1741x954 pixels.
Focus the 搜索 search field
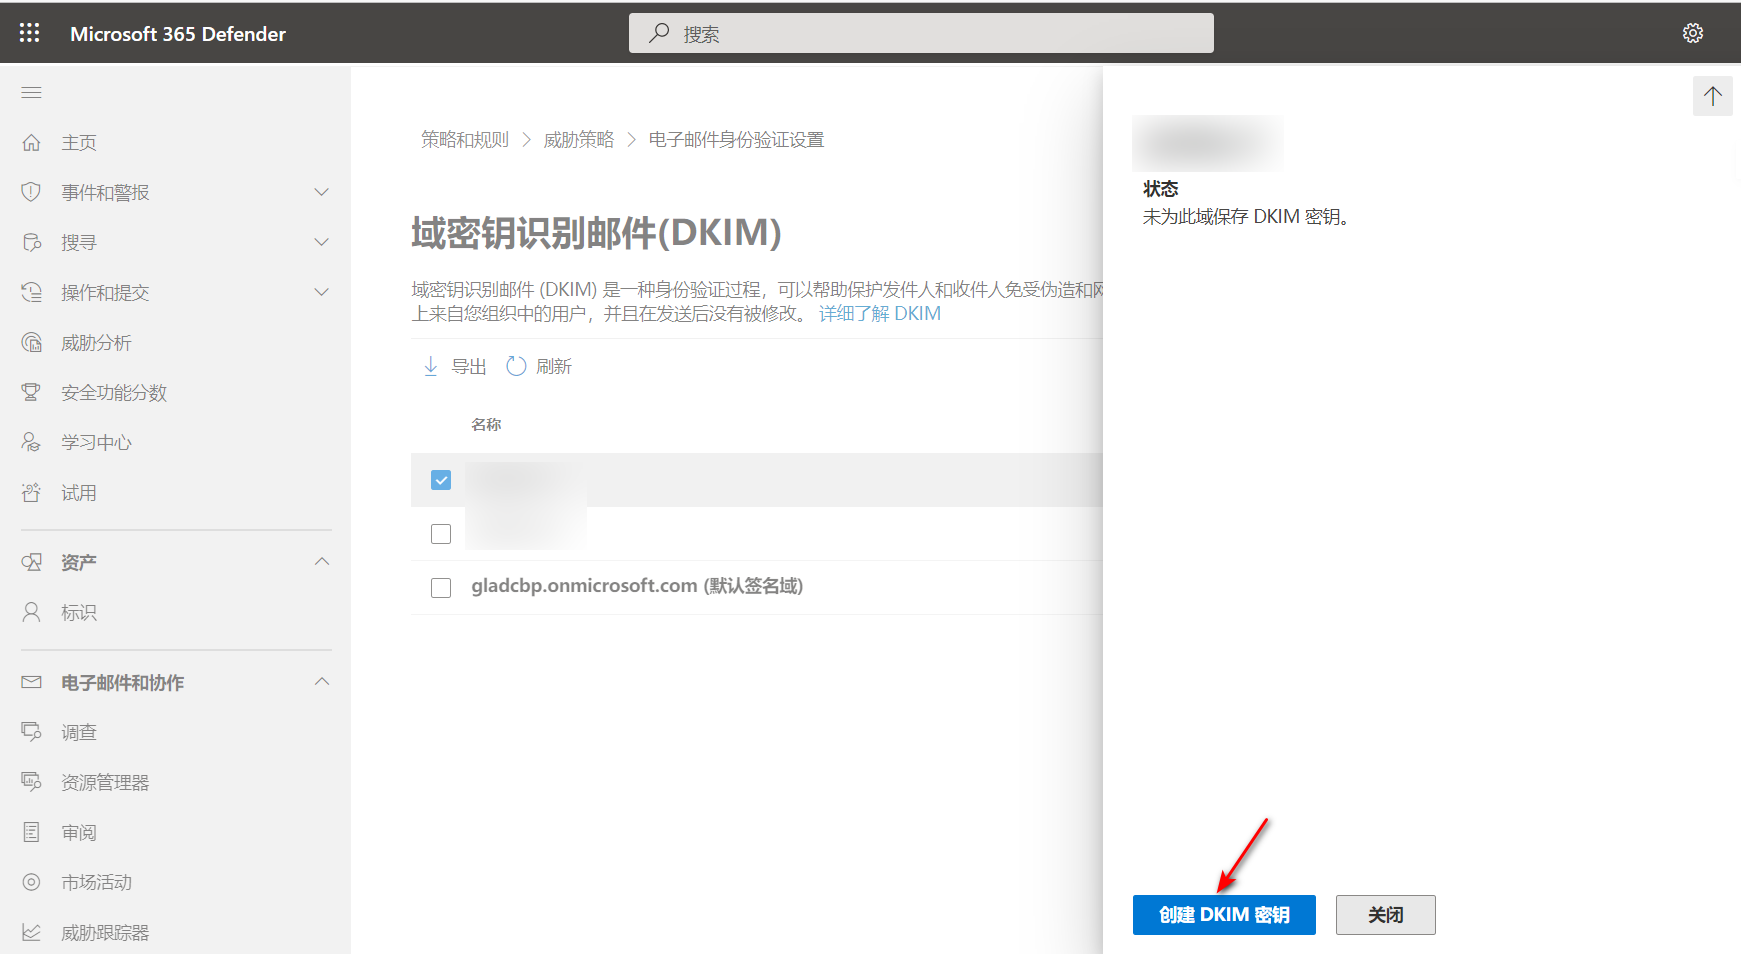coord(921,33)
